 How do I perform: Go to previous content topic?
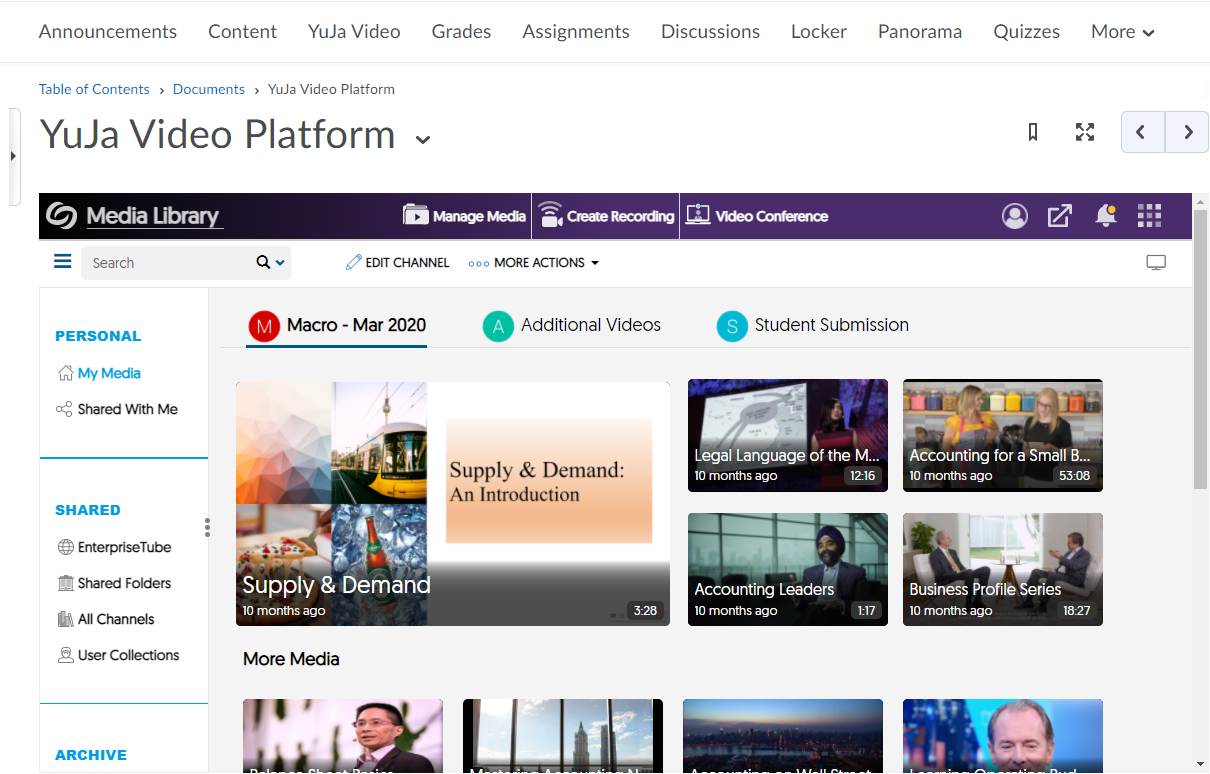1143,132
